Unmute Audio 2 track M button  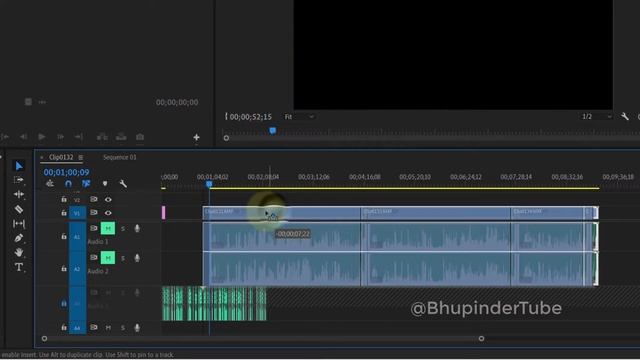108,258
